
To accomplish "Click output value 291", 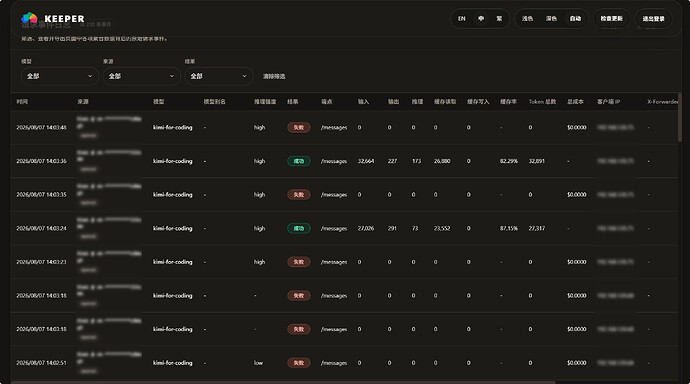I will tap(392, 228).
